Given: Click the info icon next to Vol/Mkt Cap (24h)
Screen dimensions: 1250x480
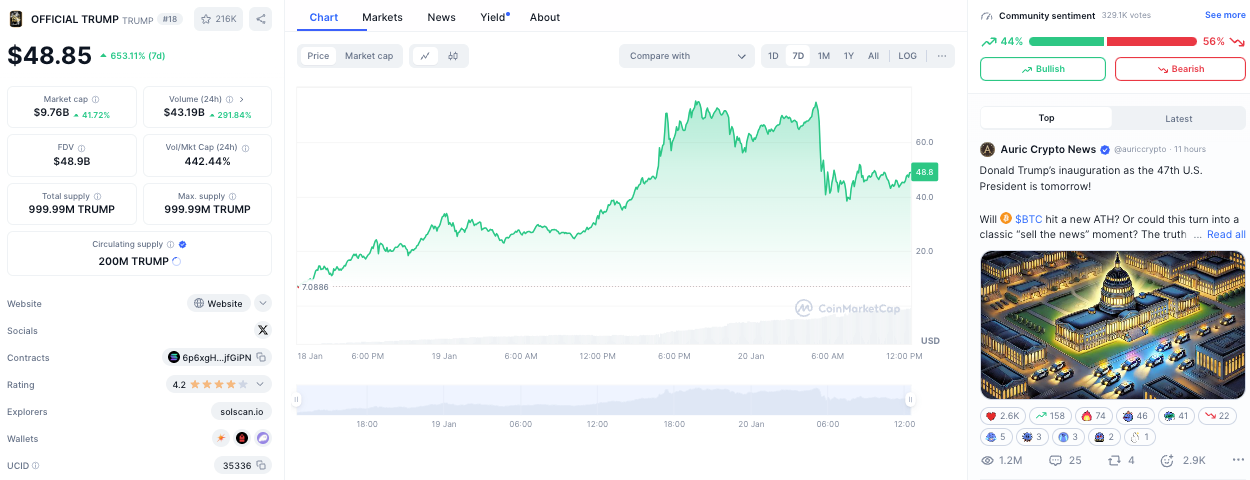Looking at the screenshot, I should [x=246, y=148].
